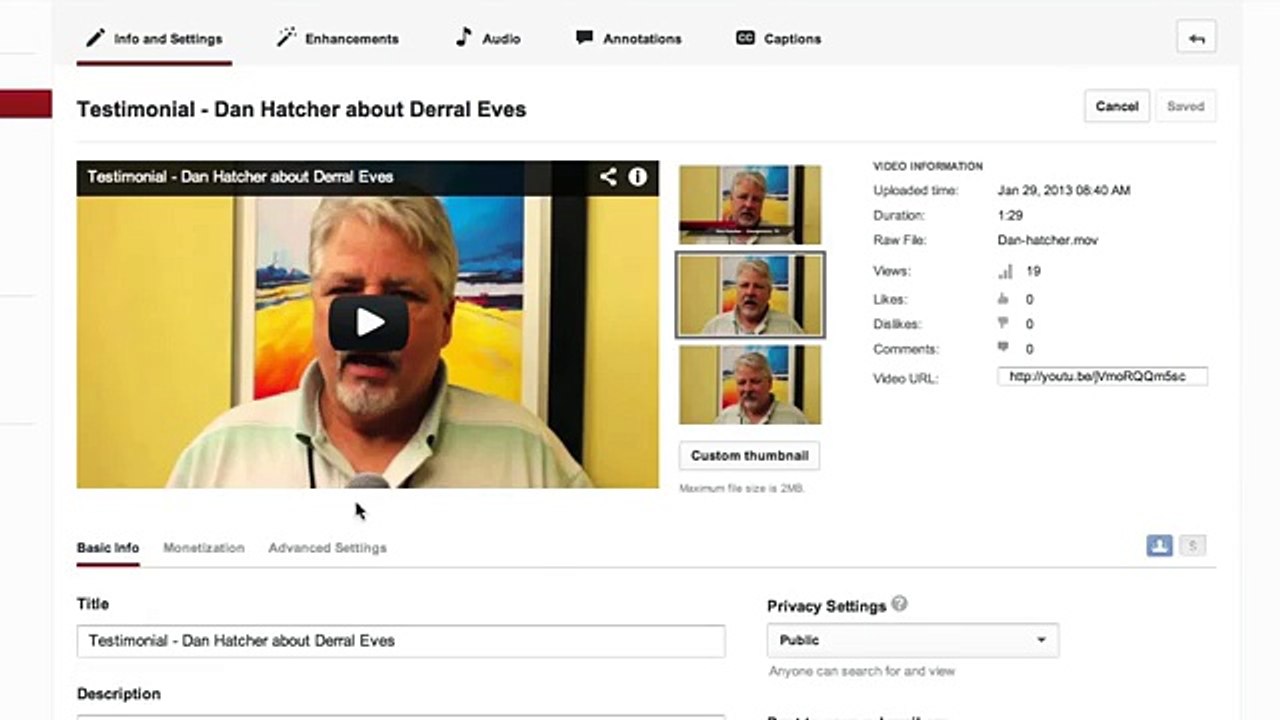Open the Info and Settings tab
Viewport: 1280px width, 720px height.
tap(154, 39)
